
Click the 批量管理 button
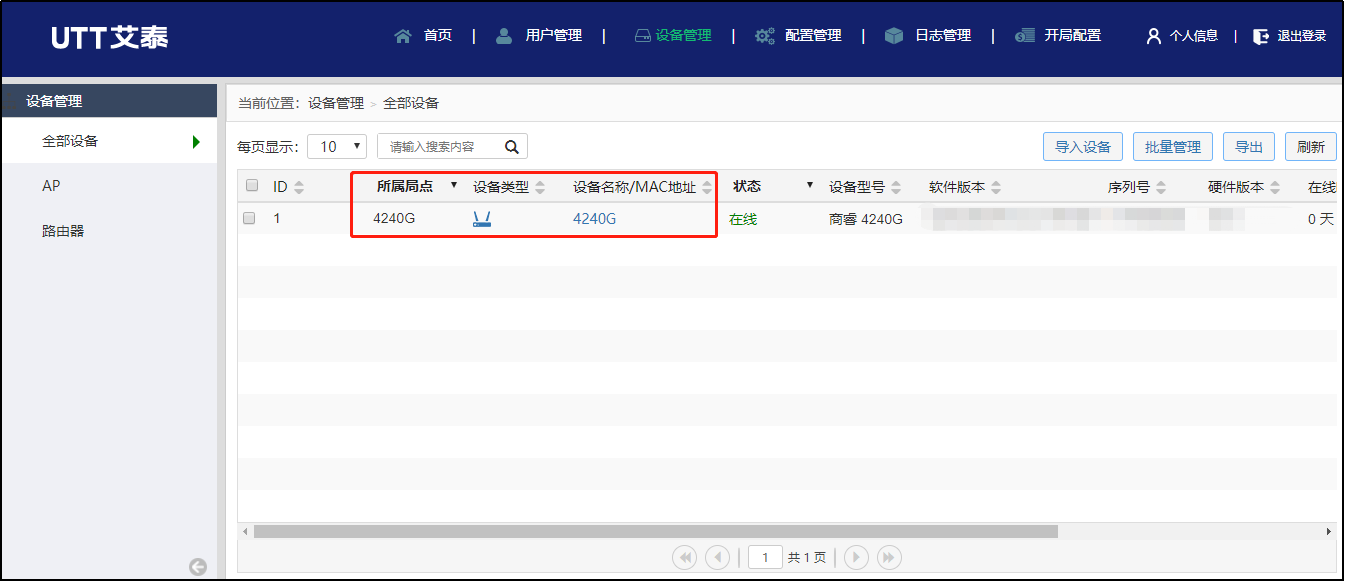click(x=1173, y=147)
